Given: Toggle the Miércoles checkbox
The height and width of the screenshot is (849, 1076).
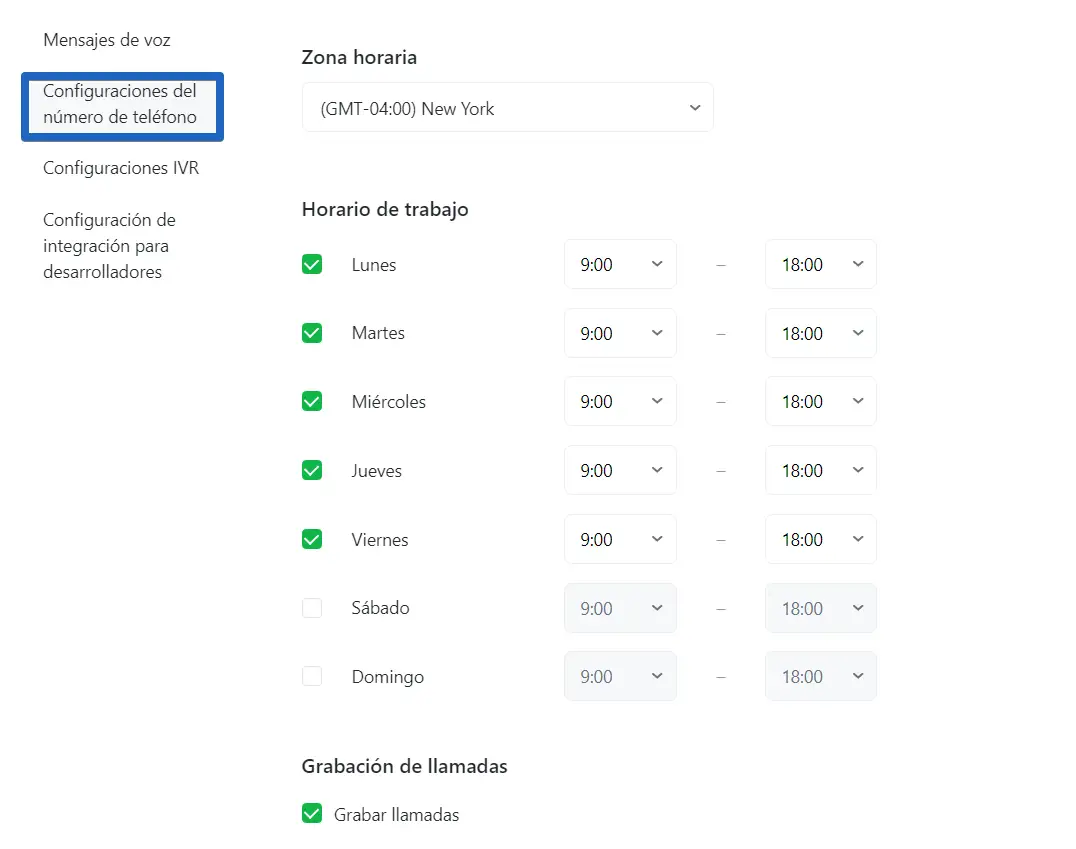Looking at the screenshot, I should click(x=312, y=402).
